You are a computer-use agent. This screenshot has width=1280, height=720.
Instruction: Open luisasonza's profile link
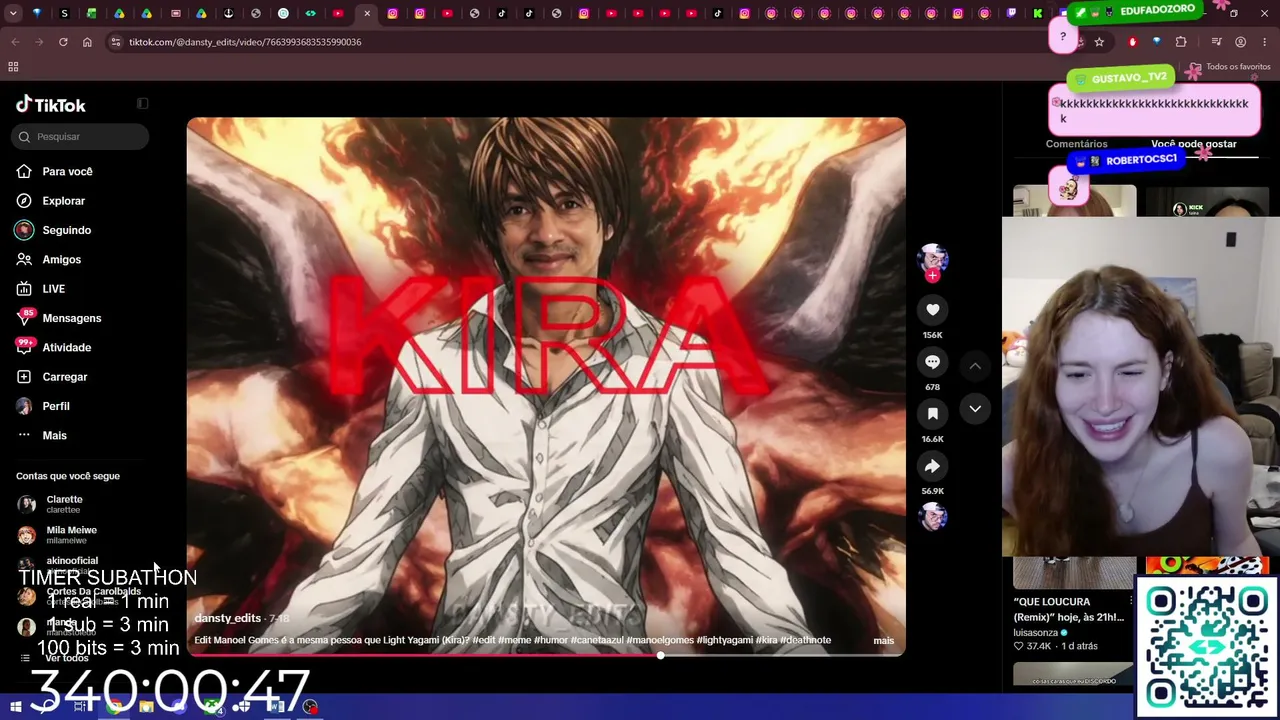click(1036, 633)
